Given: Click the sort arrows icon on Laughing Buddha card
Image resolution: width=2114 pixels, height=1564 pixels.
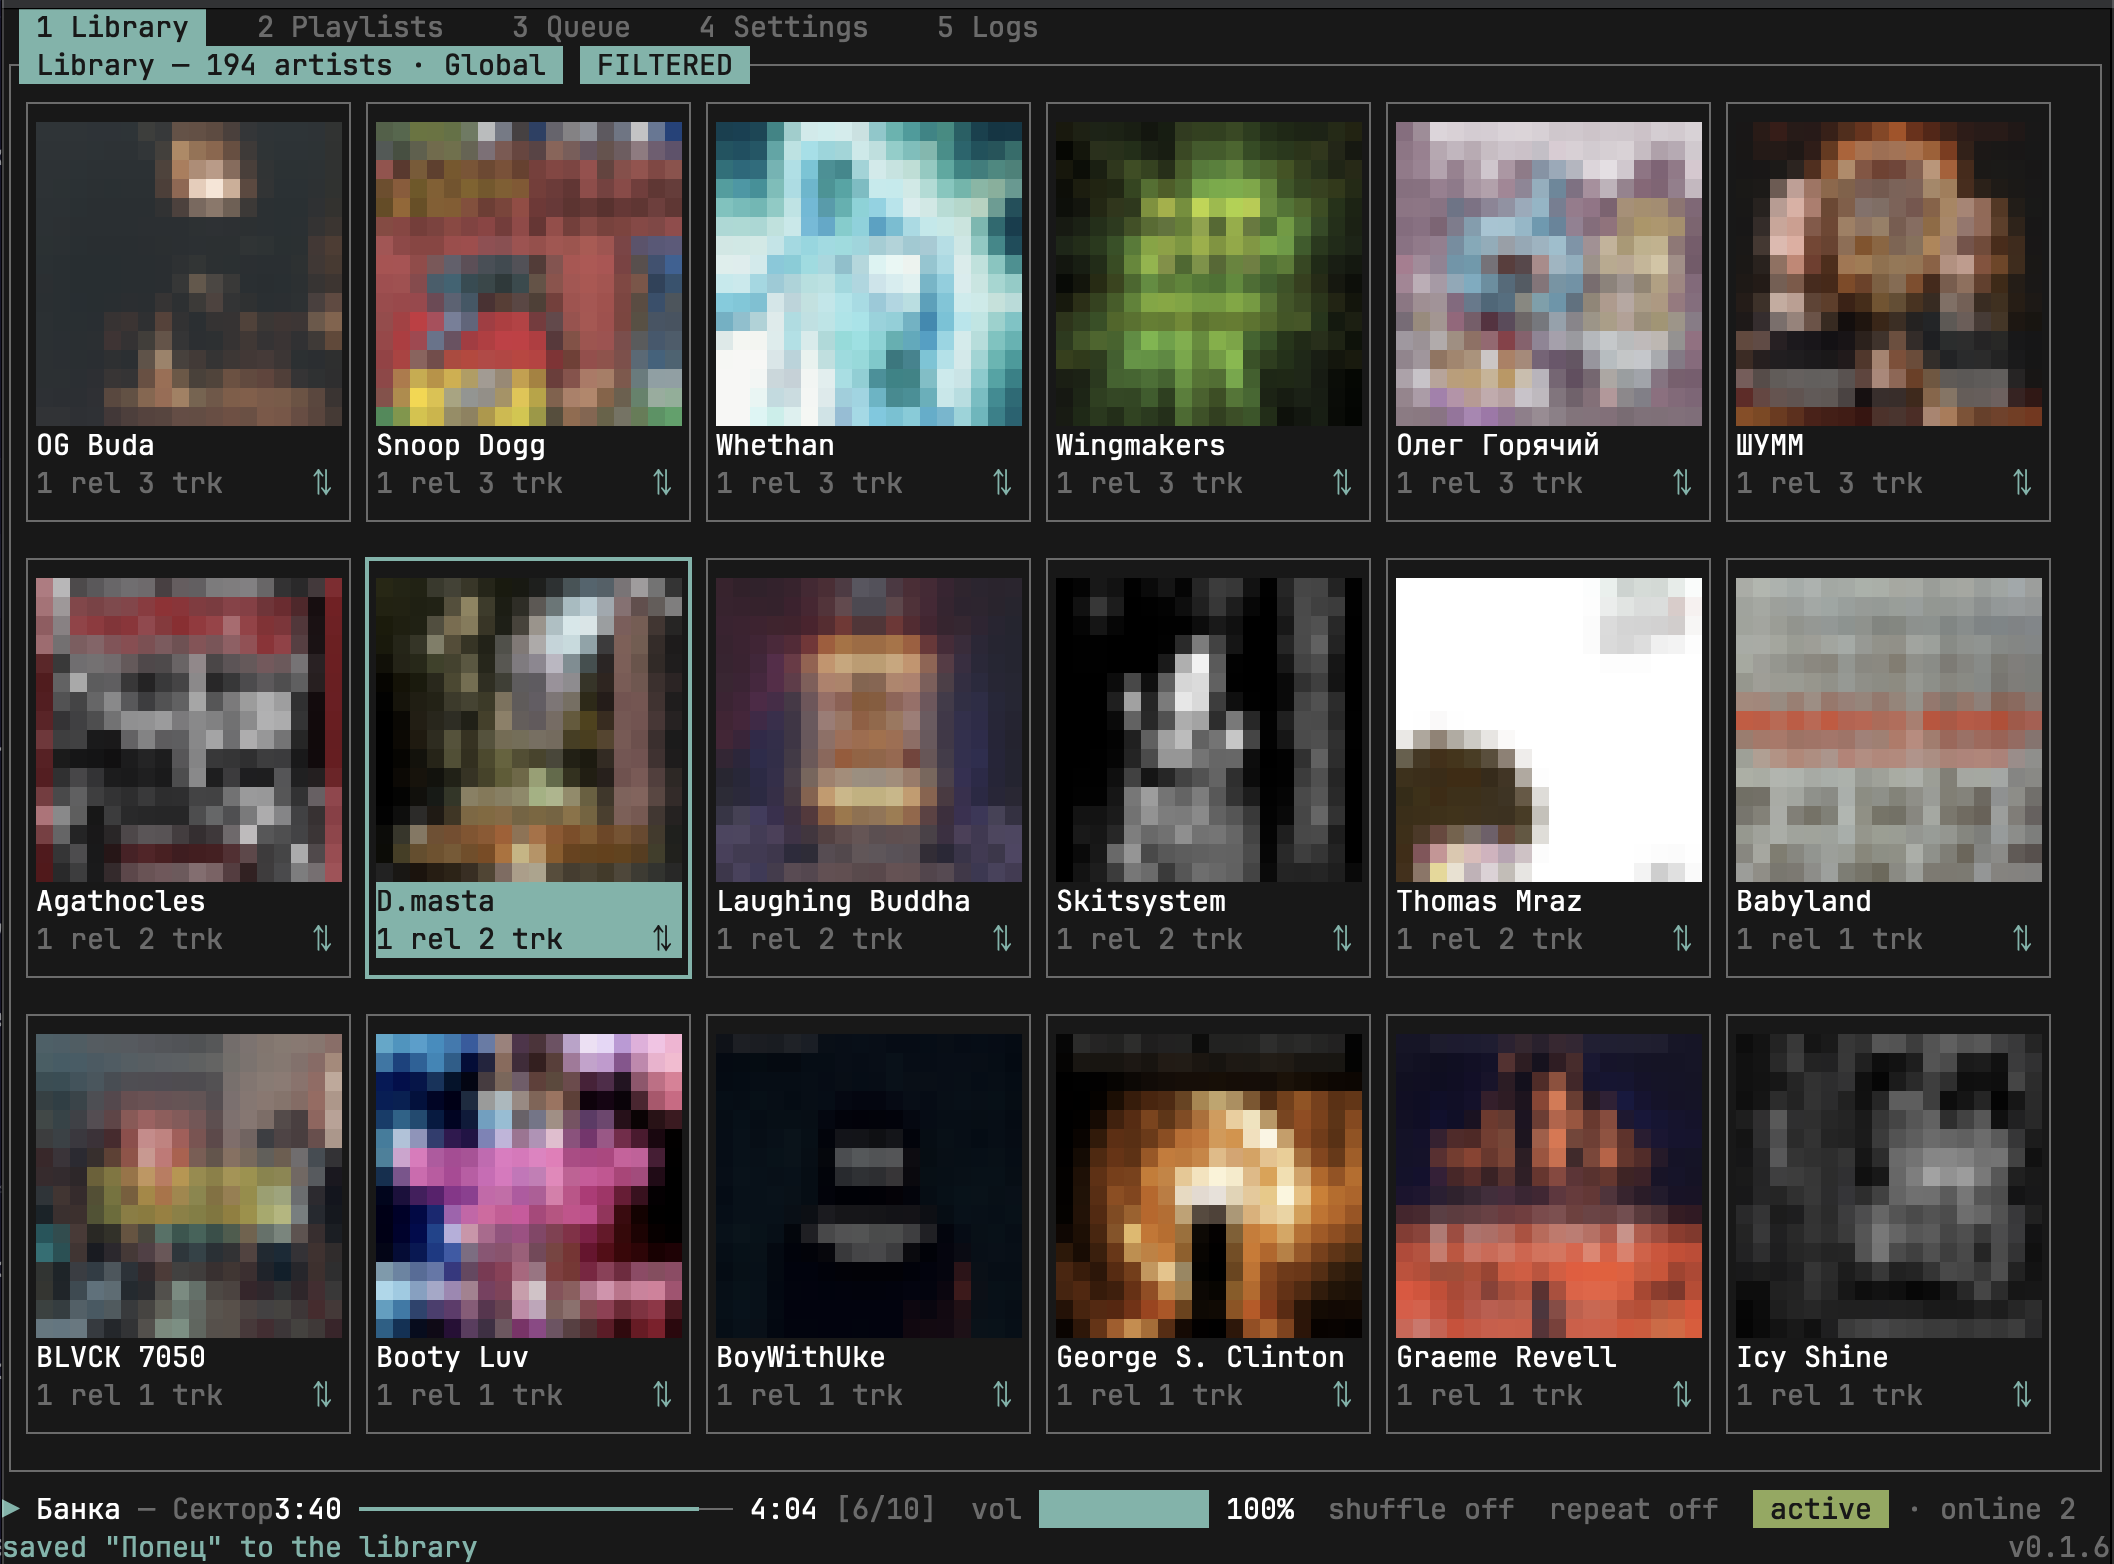Looking at the screenshot, I should click(1002, 939).
